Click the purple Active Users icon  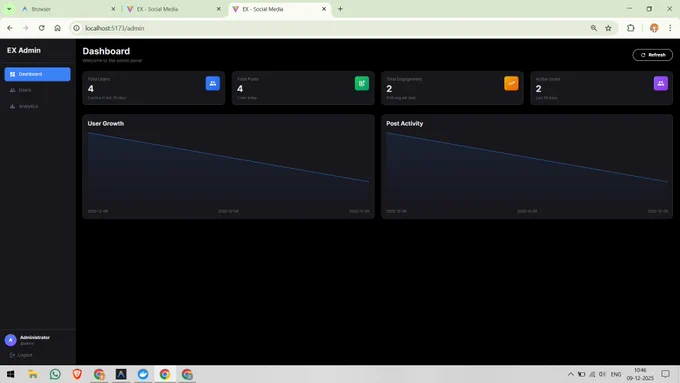660,83
